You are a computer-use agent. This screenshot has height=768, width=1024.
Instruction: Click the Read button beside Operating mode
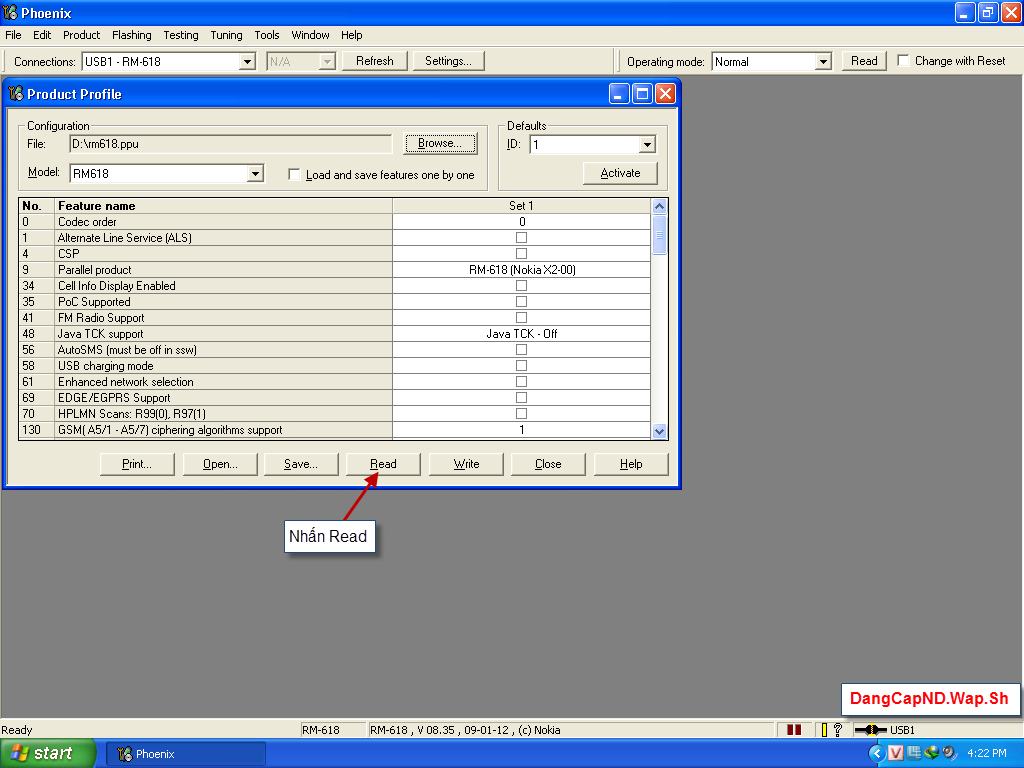click(x=864, y=61)
